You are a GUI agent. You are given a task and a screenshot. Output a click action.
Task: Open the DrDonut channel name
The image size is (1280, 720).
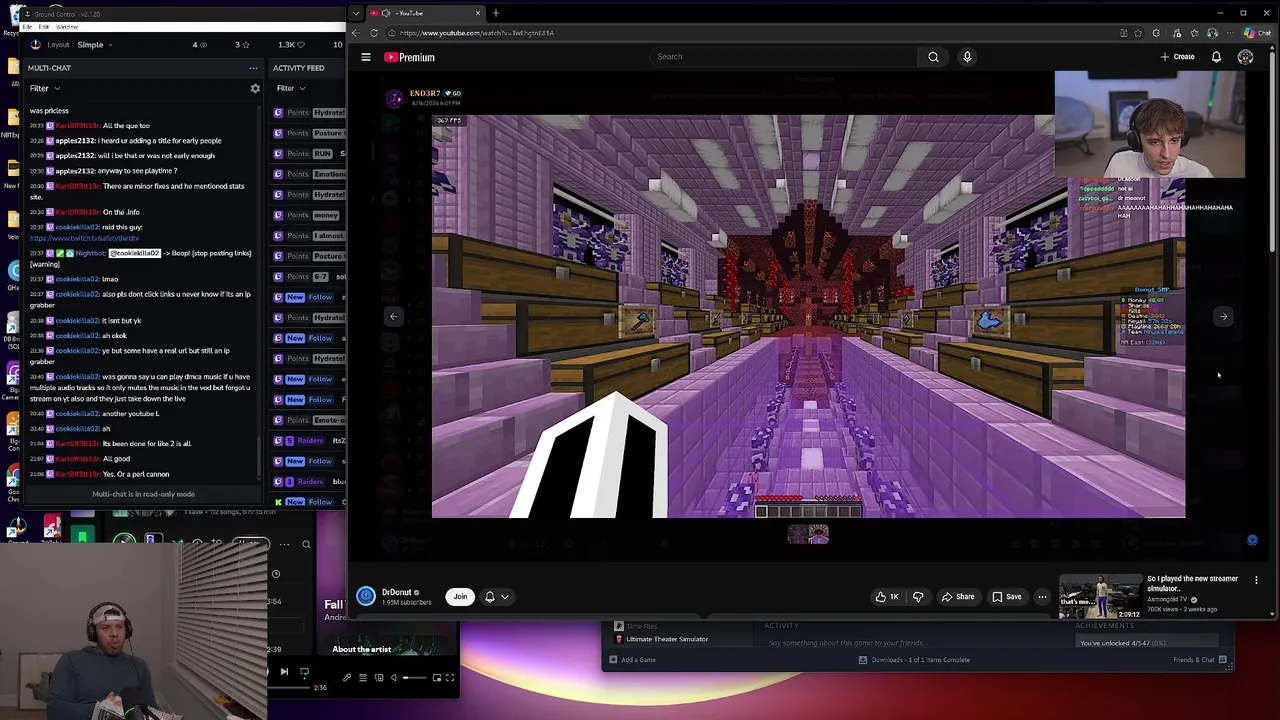(396, 592)
